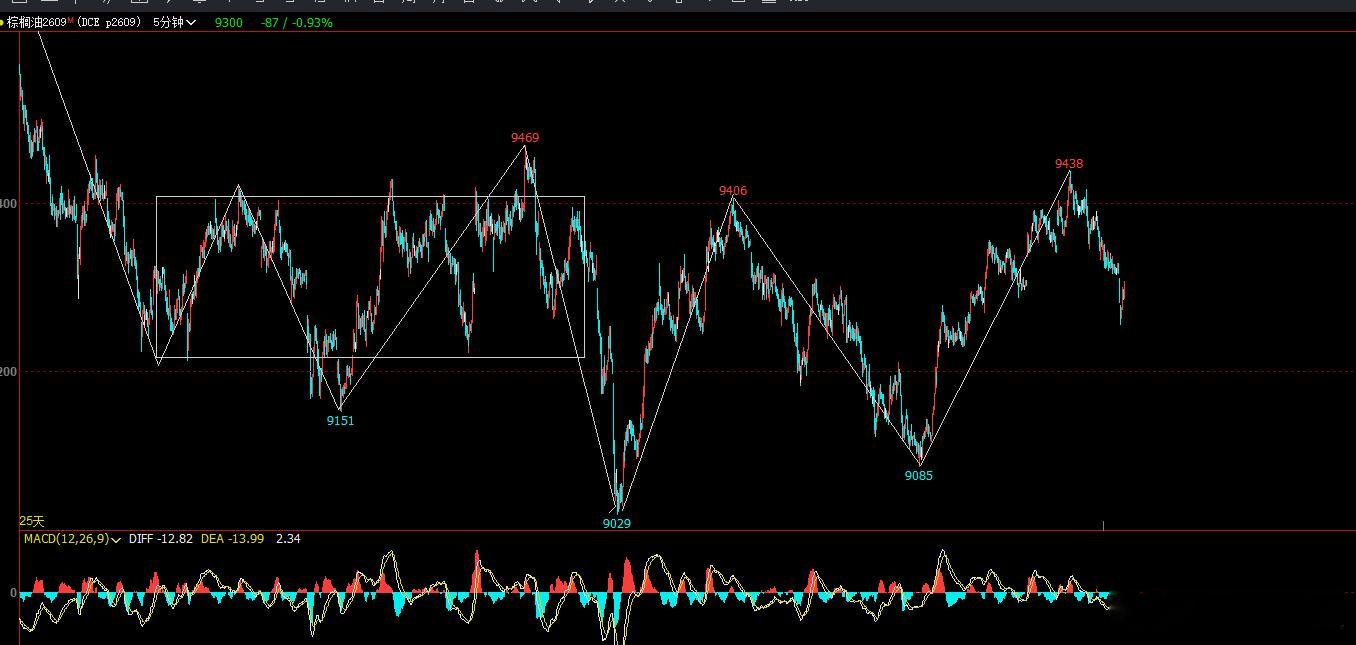Viewport: 1356px width, 645px height.
Task: Click the 9406 high price label
Action: coord(733,191)
